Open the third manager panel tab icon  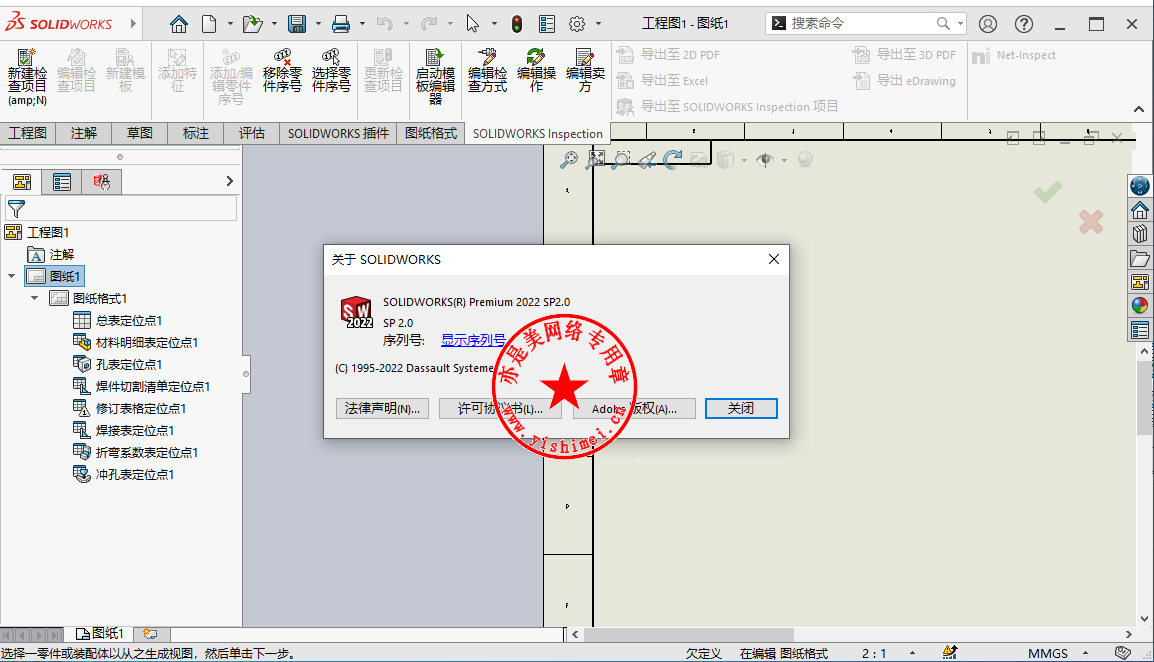(x=102, y=182)
